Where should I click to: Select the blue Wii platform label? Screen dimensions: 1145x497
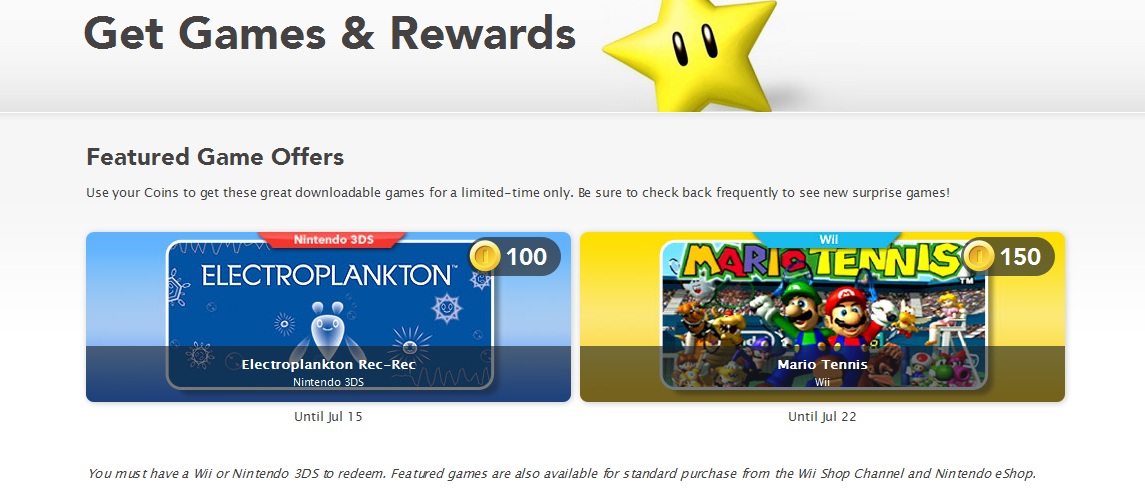(x=827, y=239)
